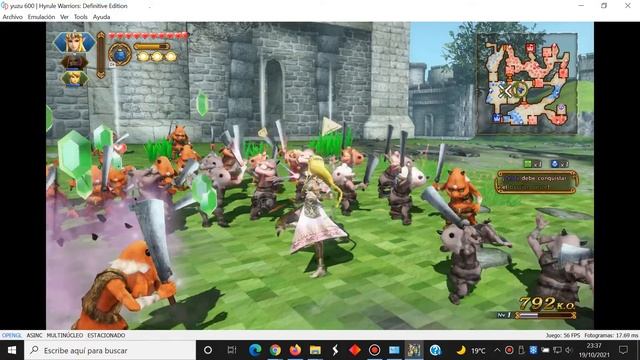The image size is (640, 360).
Task: Restore down the yuzu window
Action: [604, 6]
